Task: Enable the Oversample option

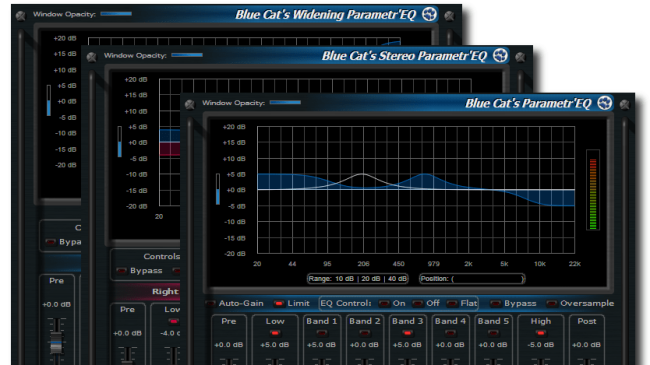Action: click(x=551, y=304)
